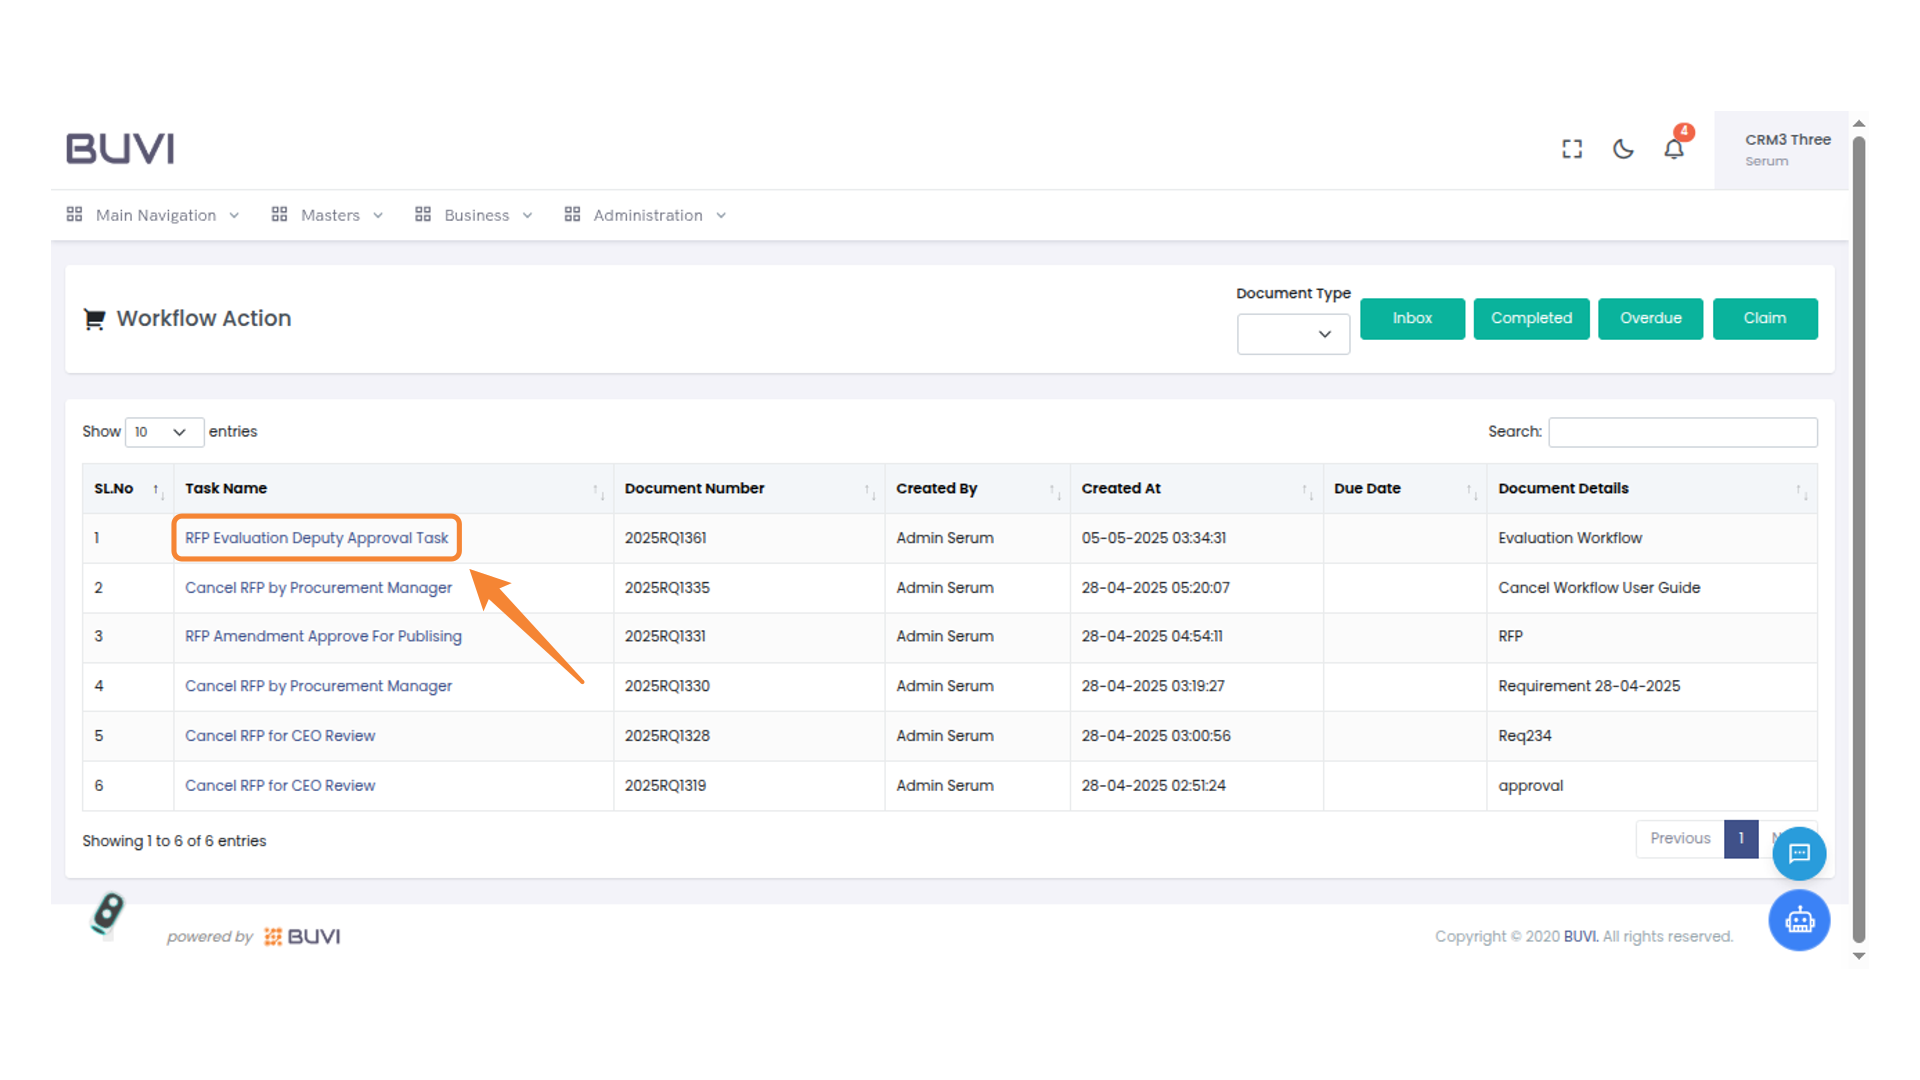Click the fullscreen expand icon
Screen dimensions: 1920x1080
[1572, 149]
